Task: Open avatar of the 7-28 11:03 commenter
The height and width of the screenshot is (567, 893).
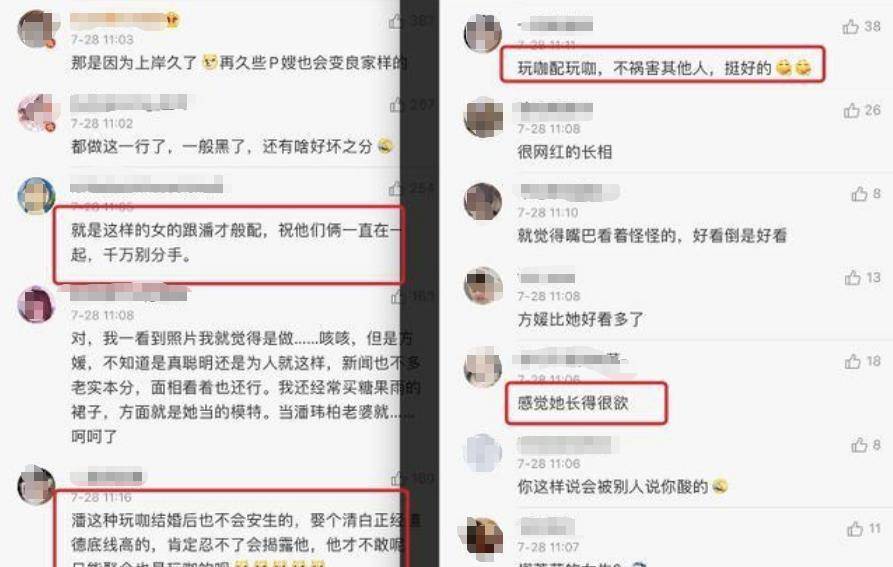Action: (38, 28)
